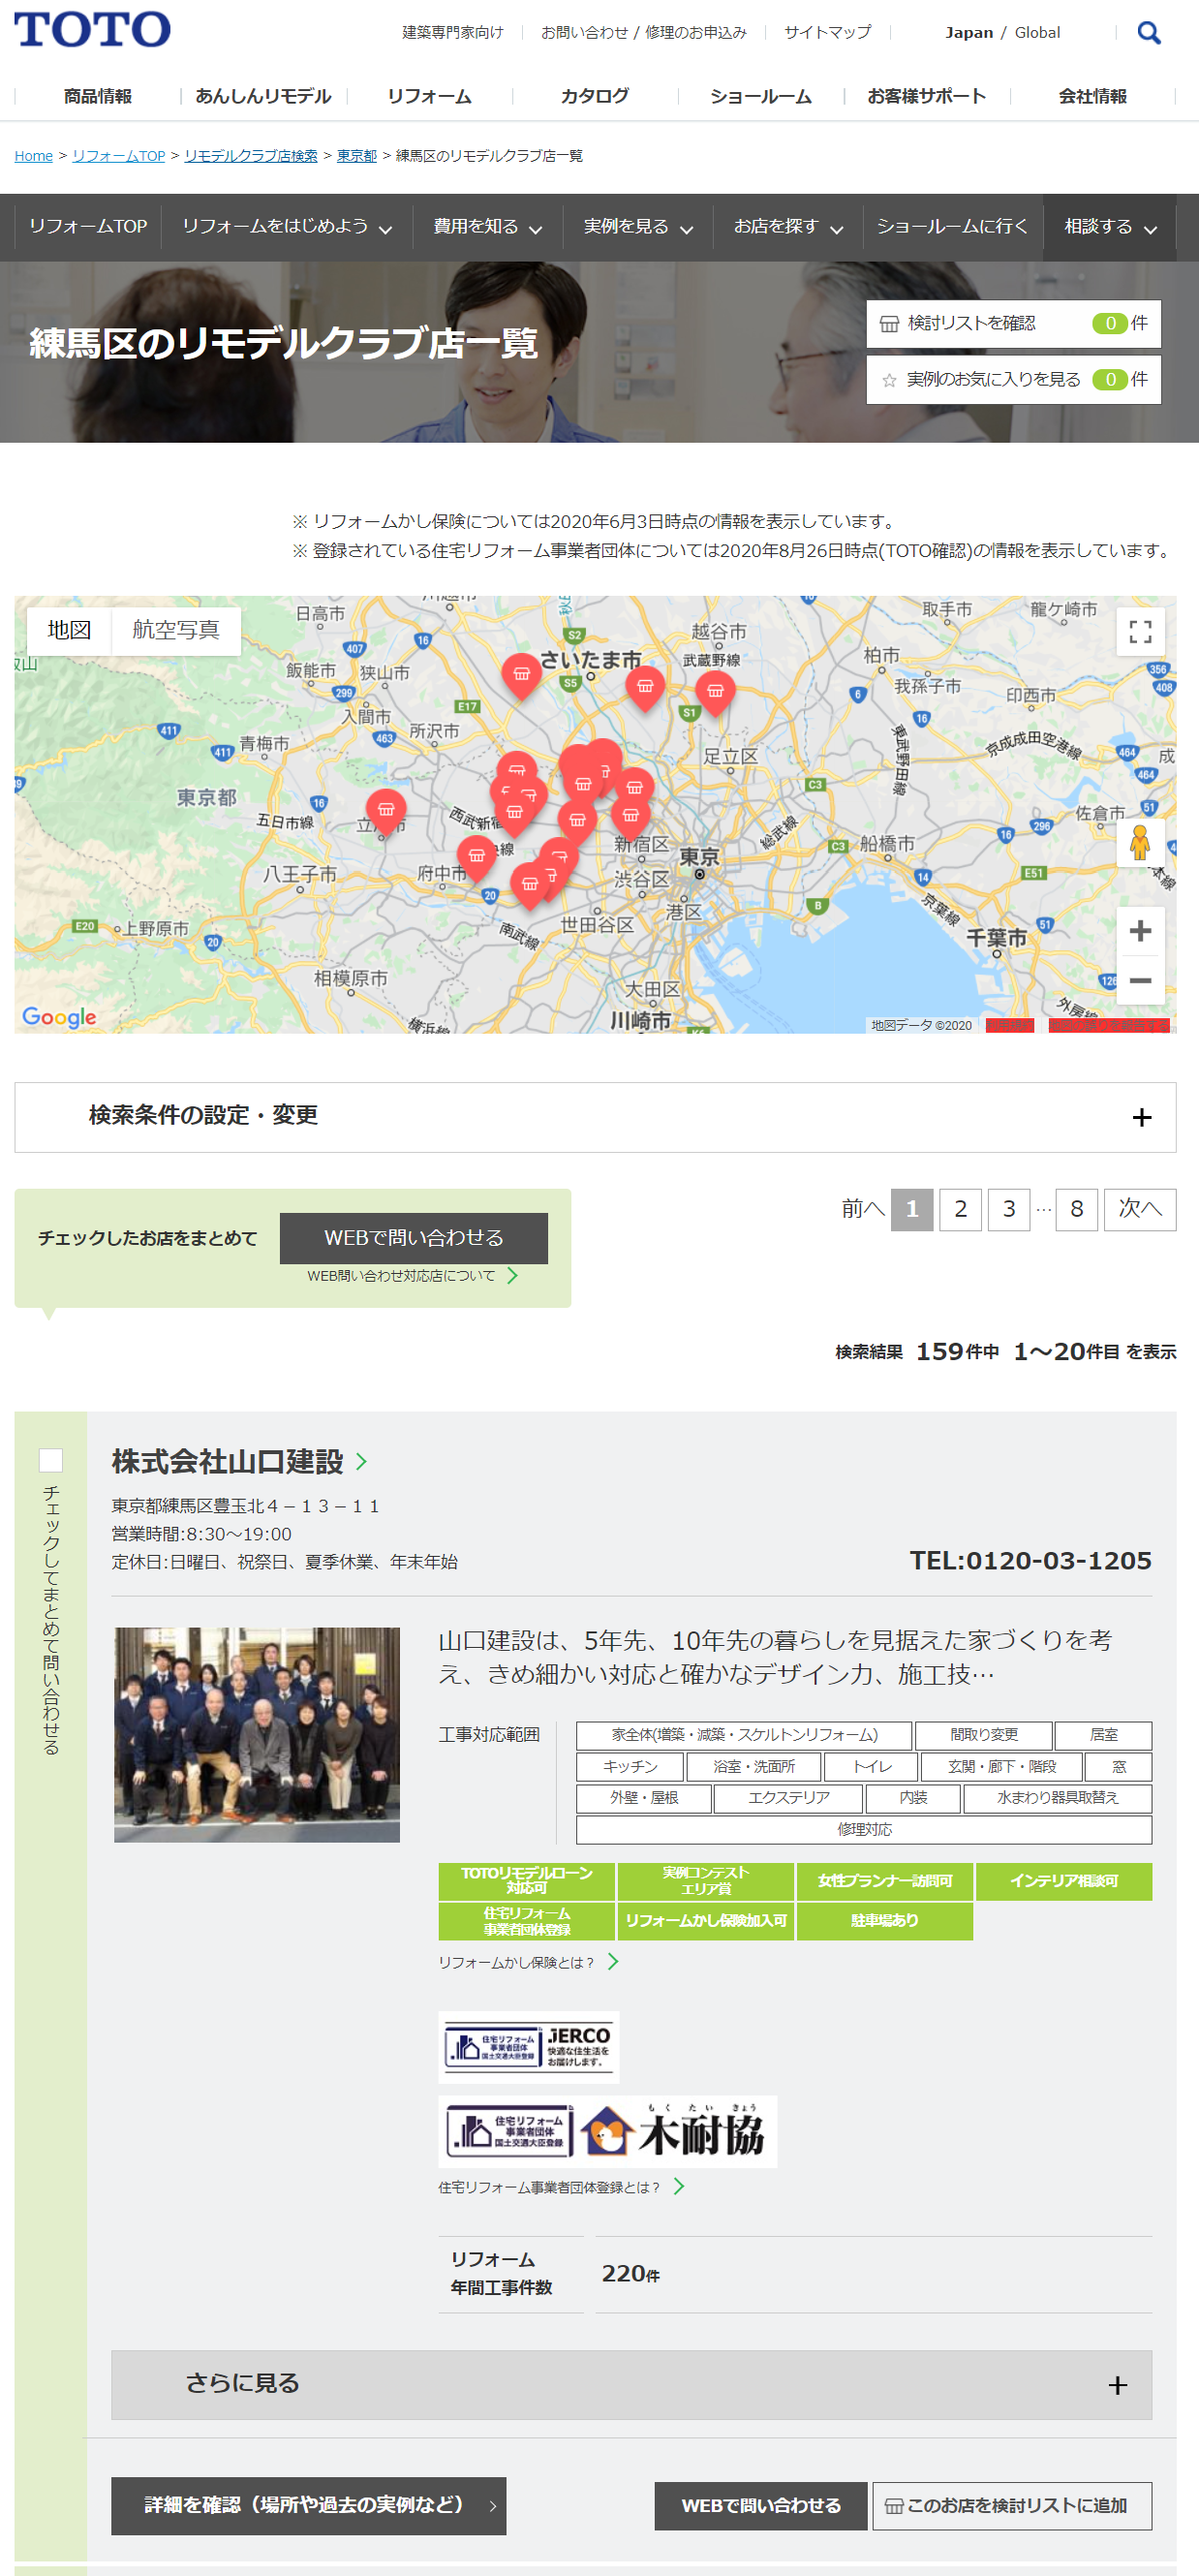Click the お問い合わせ / 修理のお申込み link
1199x2576 pixels.
coord(644,33)
